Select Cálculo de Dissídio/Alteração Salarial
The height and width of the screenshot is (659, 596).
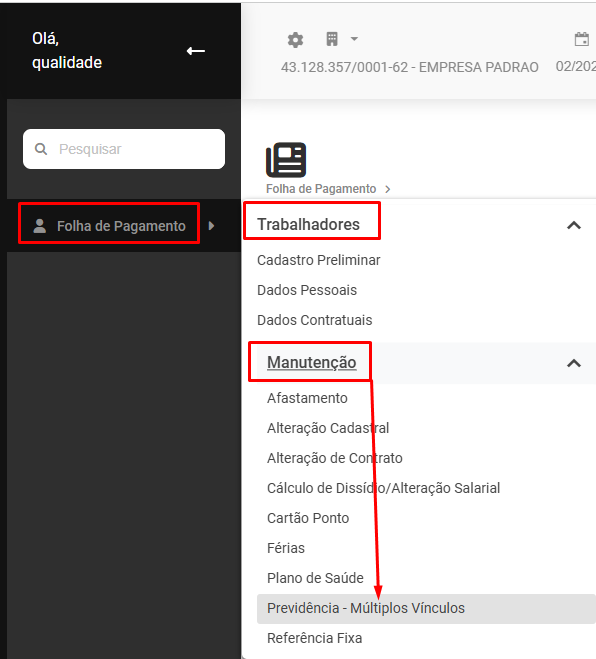point(383,488)
